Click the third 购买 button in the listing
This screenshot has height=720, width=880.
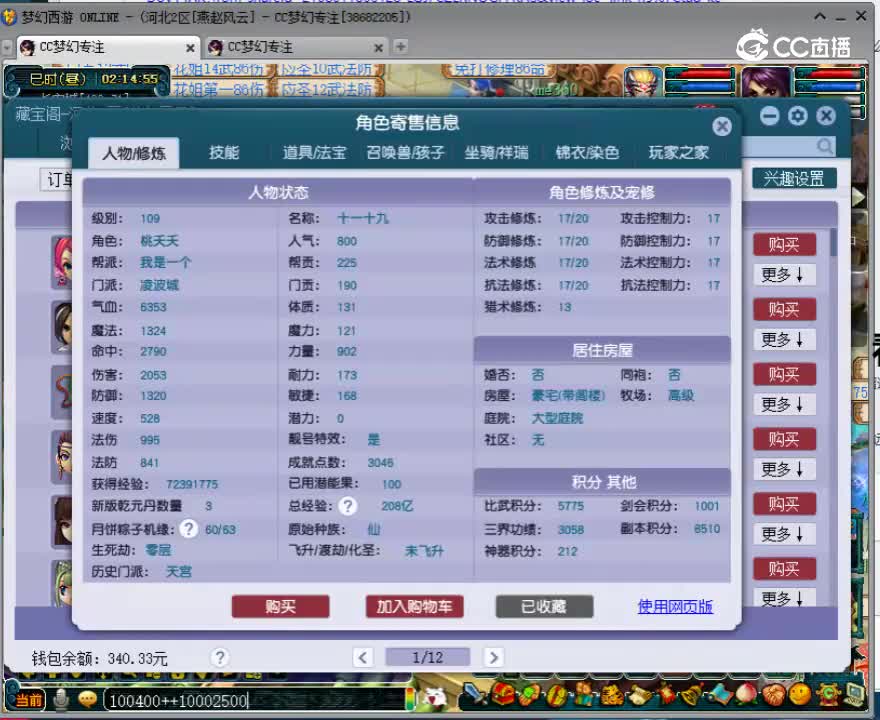click(784, 374)
